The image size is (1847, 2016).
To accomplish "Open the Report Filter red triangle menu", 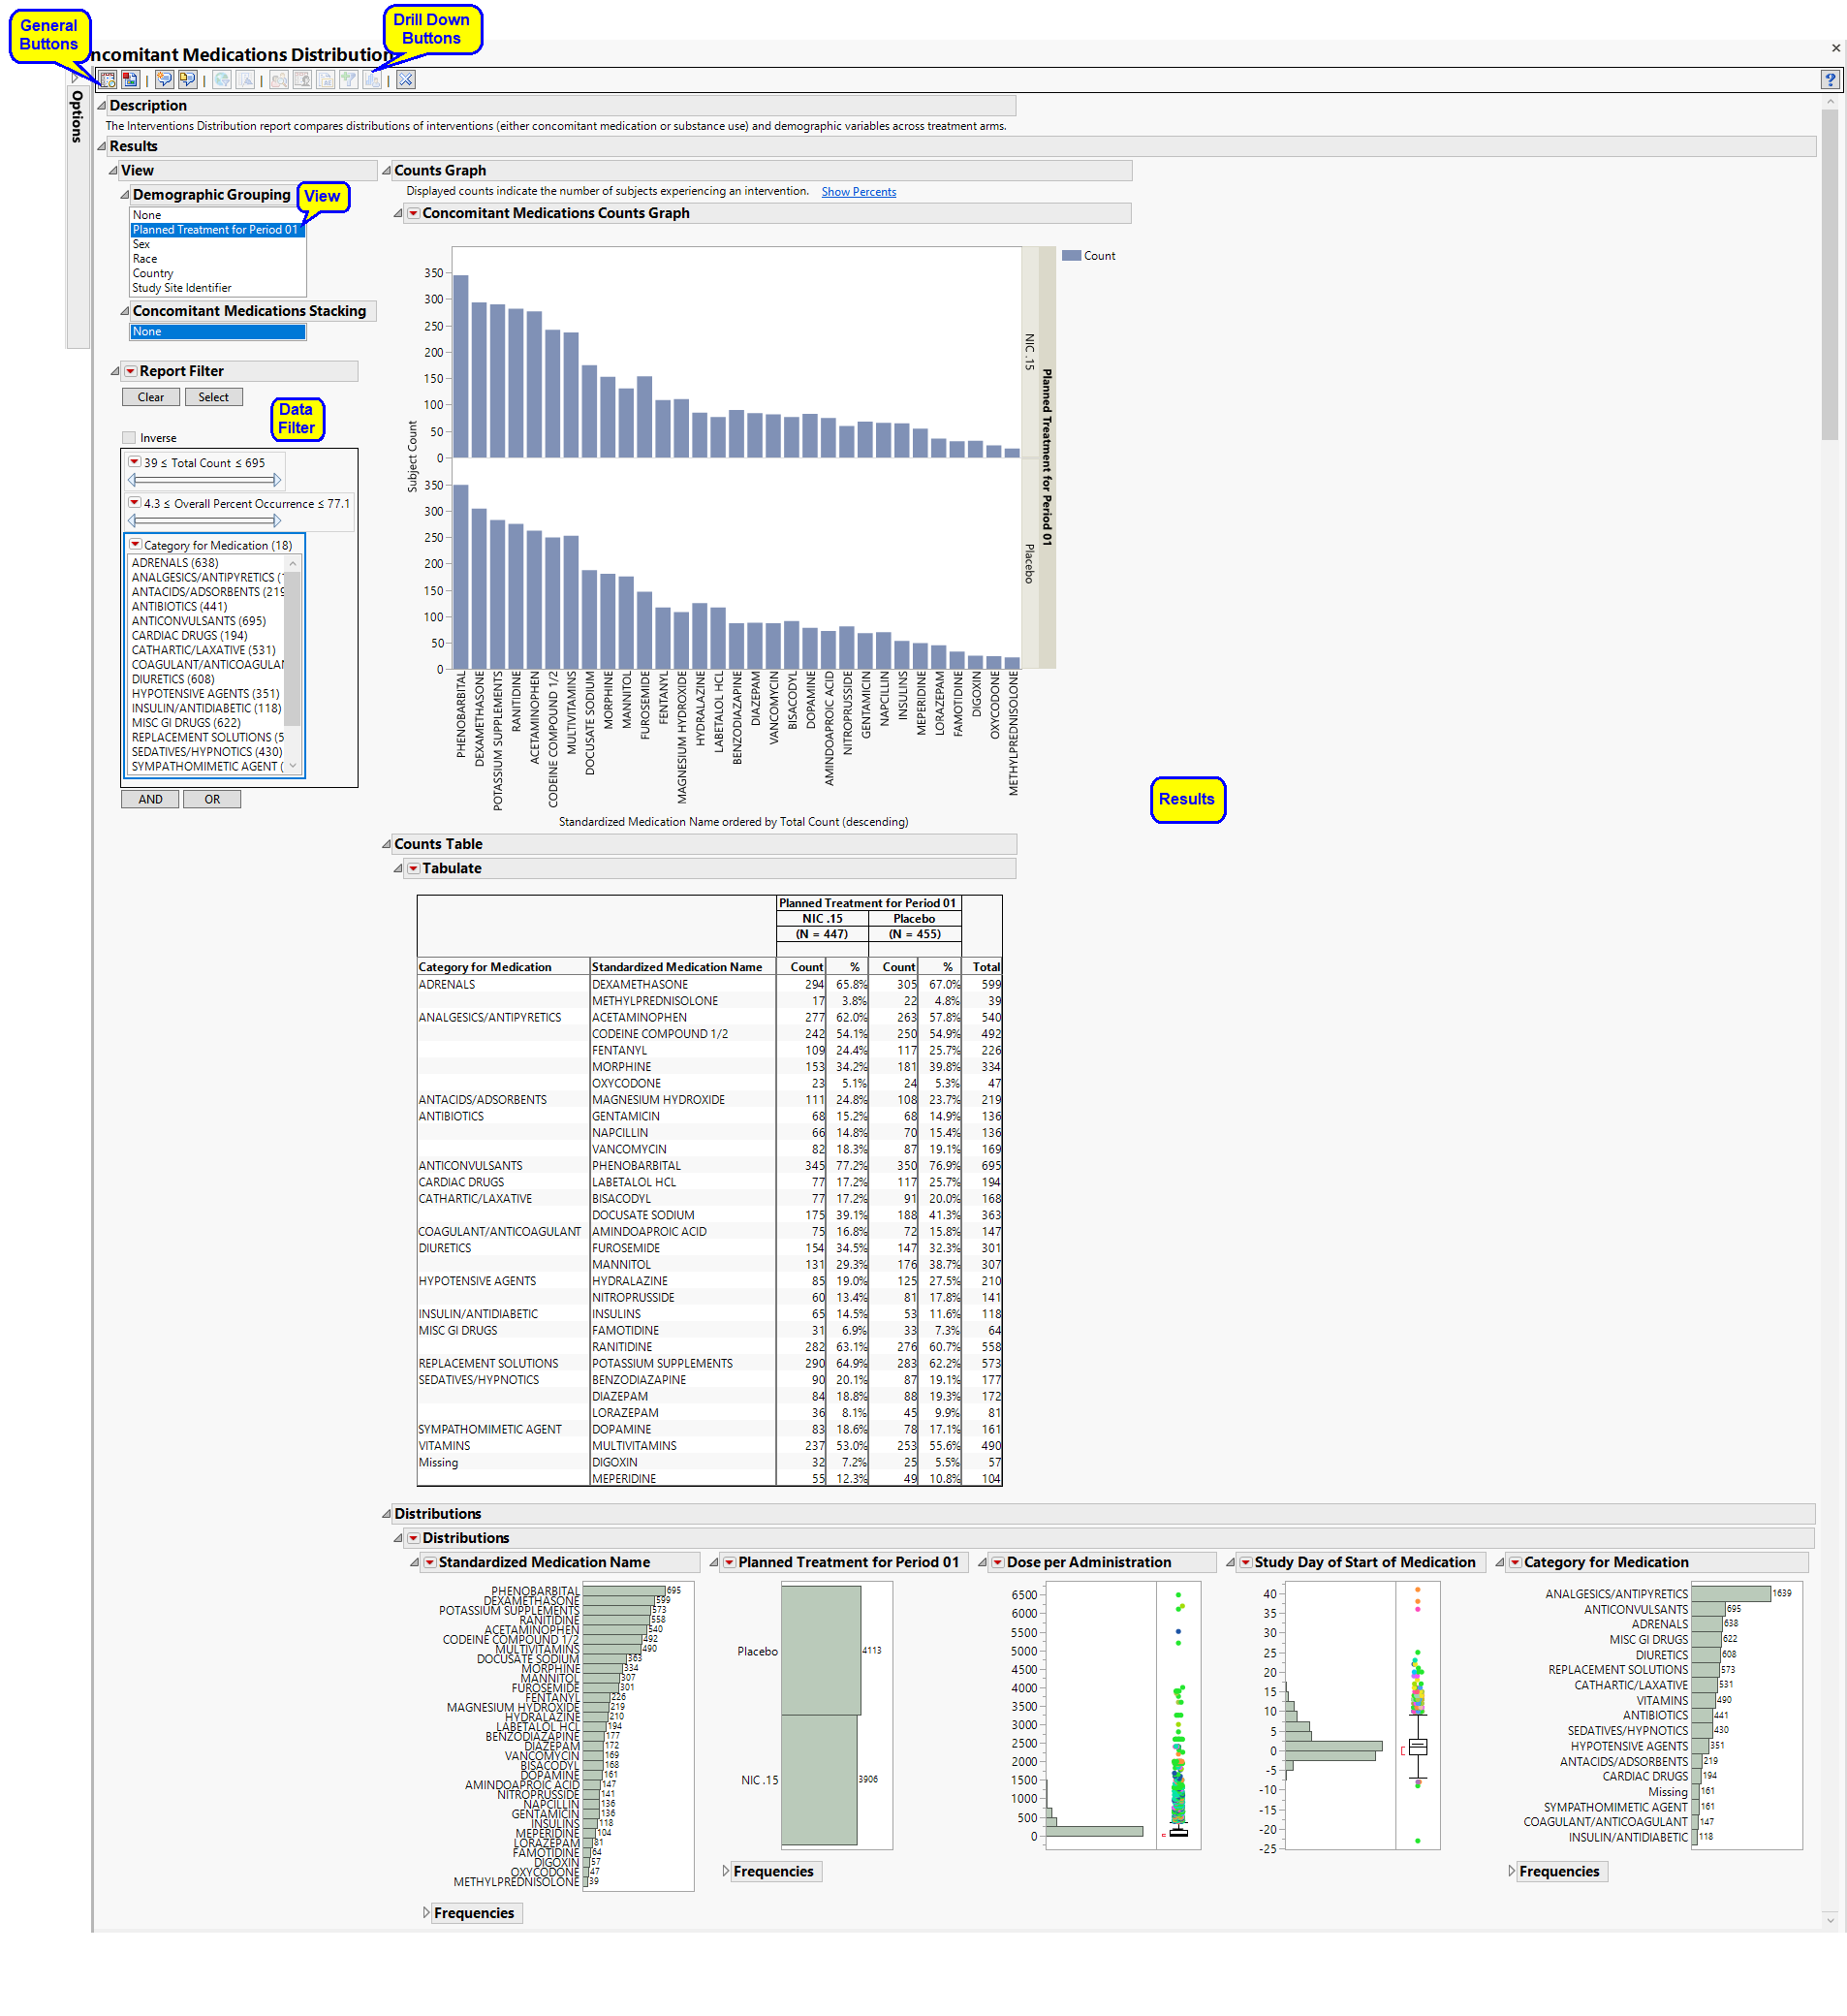I will [x=130, y=371].
